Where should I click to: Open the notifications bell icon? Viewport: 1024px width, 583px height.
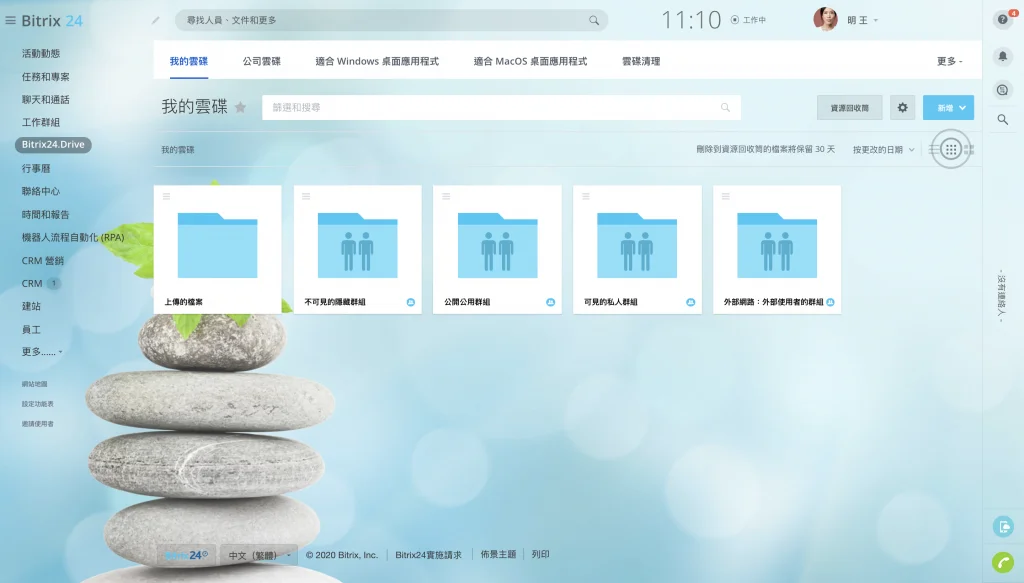(1003, 56)
